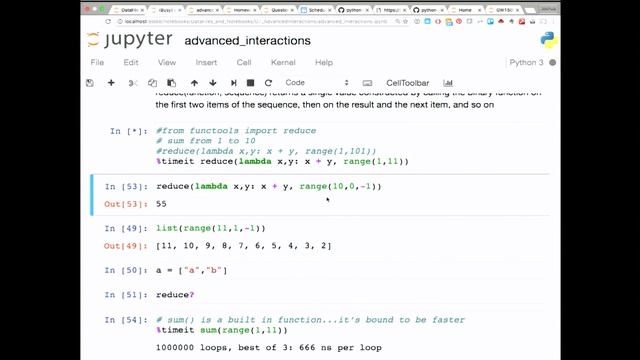
Task: Click the Python 3 kernel name
Action: pos(526,62)
